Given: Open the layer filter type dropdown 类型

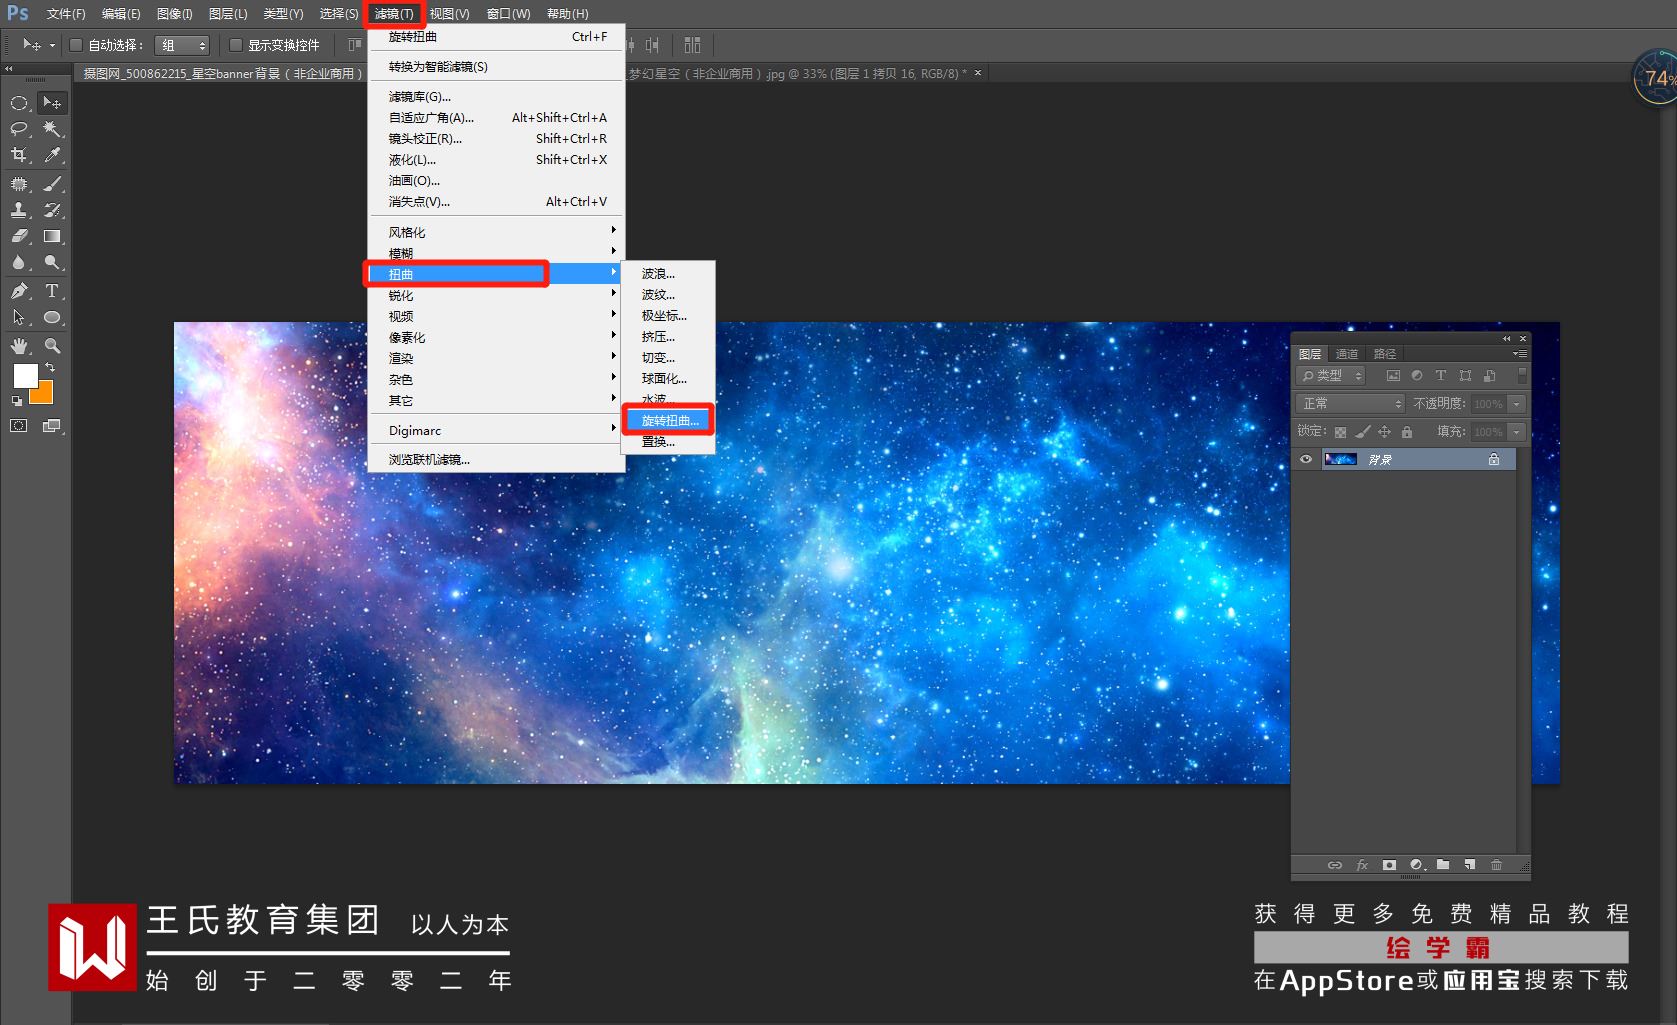Looking at the screenshot, I should (1331, 376).
